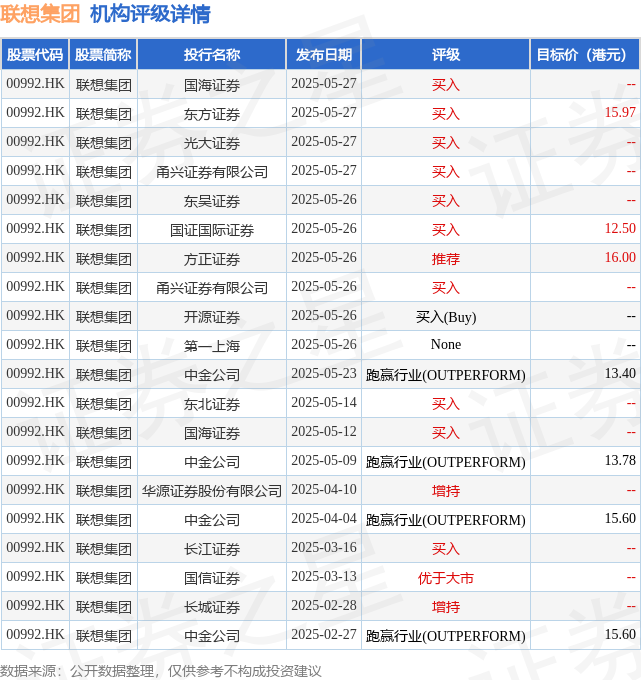Click the 股票简称 column header

[x=103, y=55]
